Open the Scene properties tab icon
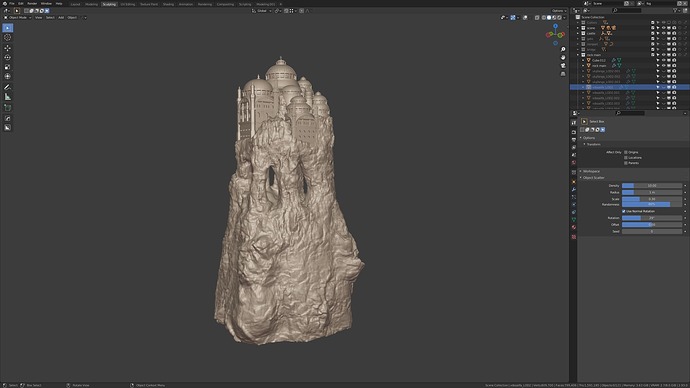 pos(574,154)
